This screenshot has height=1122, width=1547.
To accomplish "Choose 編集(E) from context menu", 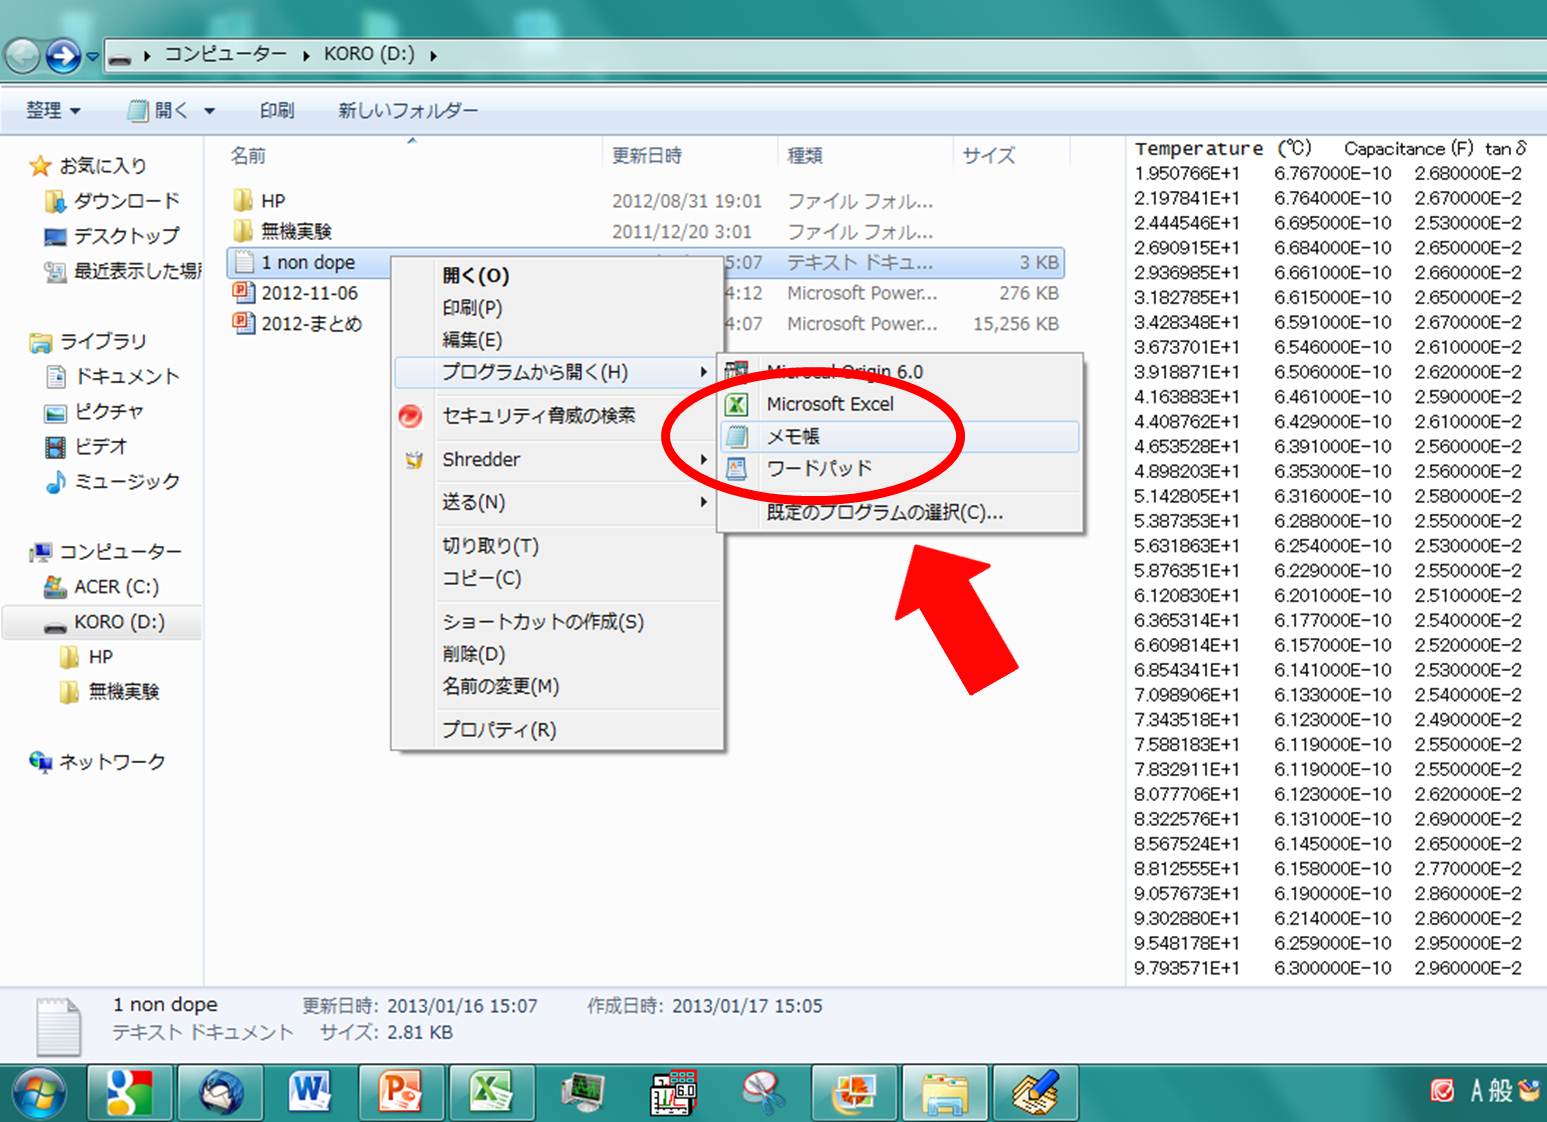I will (472, 340).
